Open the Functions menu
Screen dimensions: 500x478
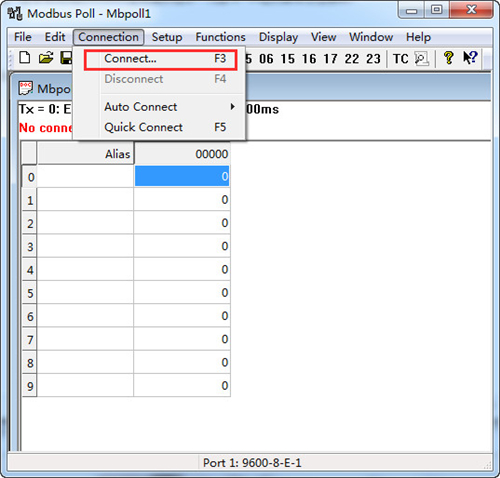point(220,37)
